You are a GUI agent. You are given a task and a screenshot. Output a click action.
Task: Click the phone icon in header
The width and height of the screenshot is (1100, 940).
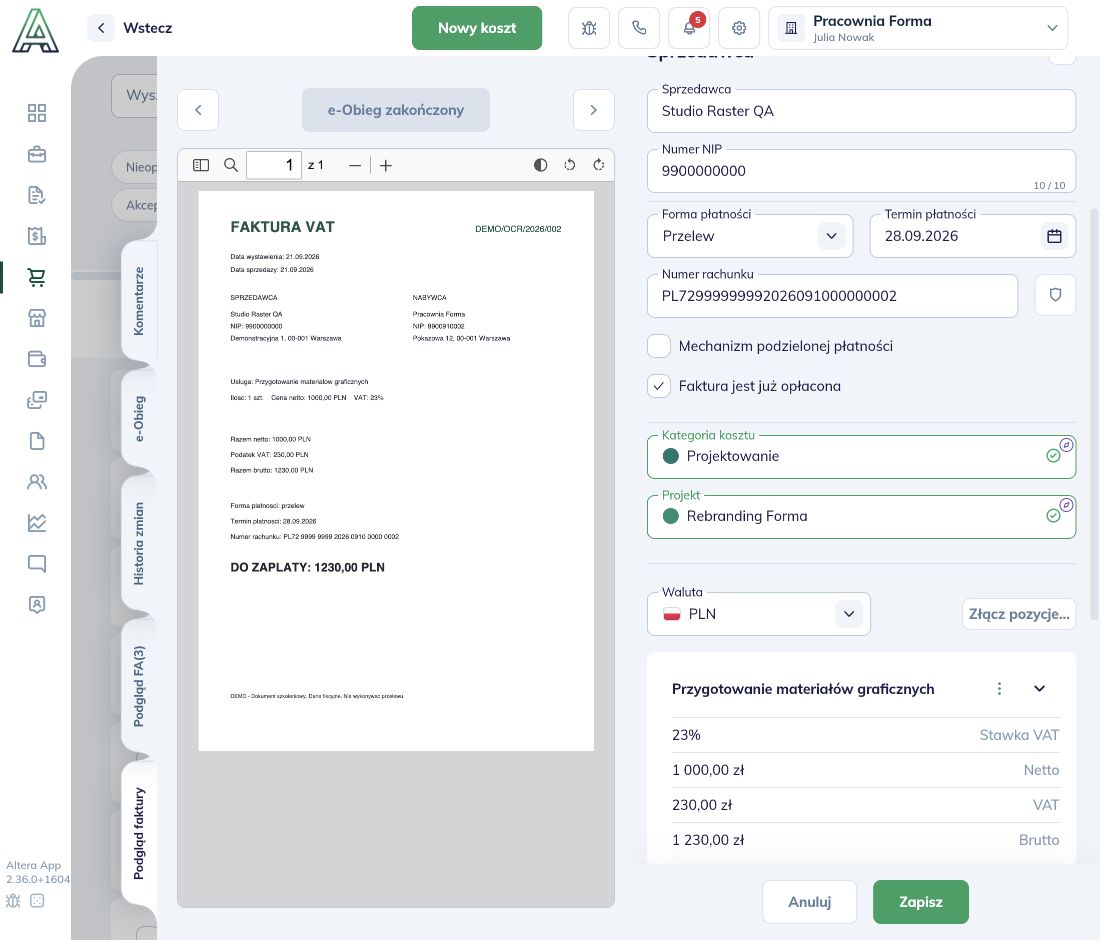click(639, 28)
